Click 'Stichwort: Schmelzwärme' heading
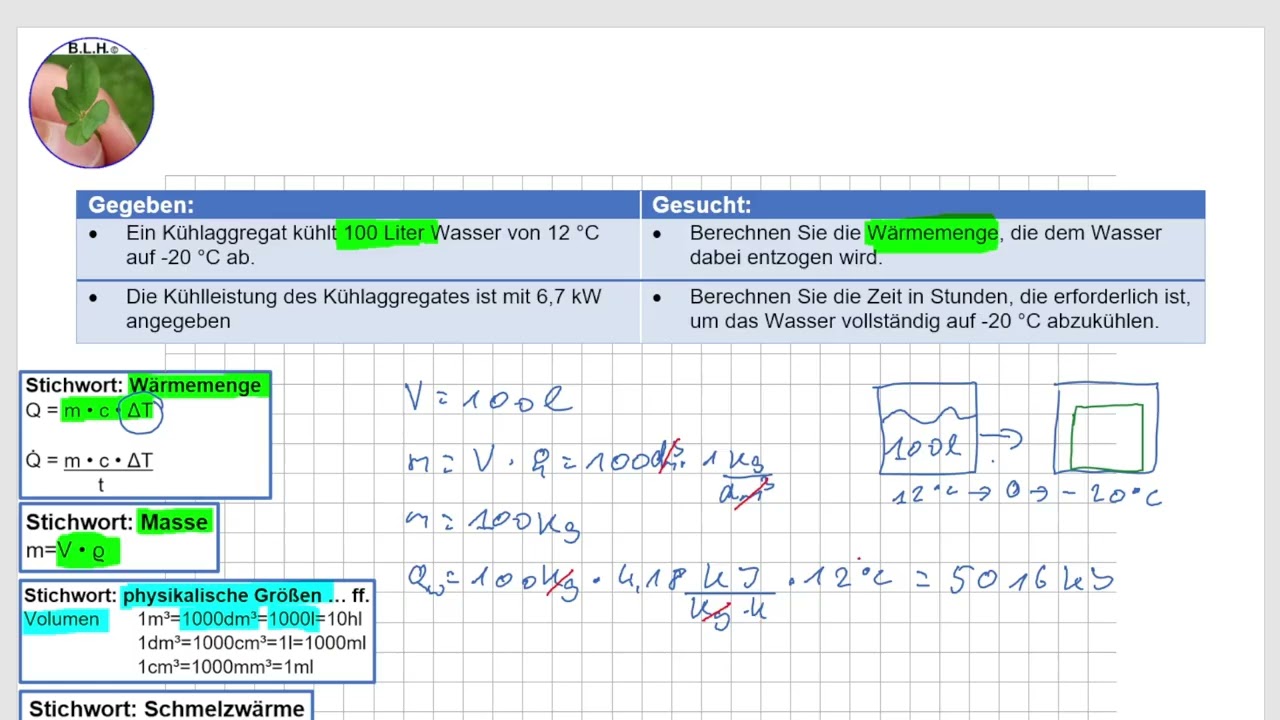This screenshot has width=1280, height=720. tap(167, 709)
